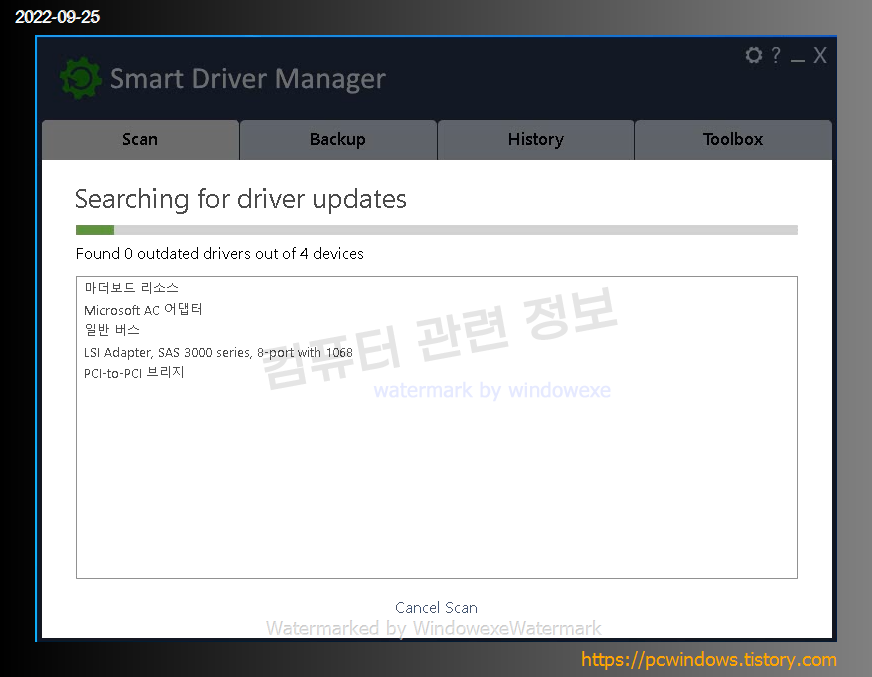Go to the Toolbox tab

733,140
